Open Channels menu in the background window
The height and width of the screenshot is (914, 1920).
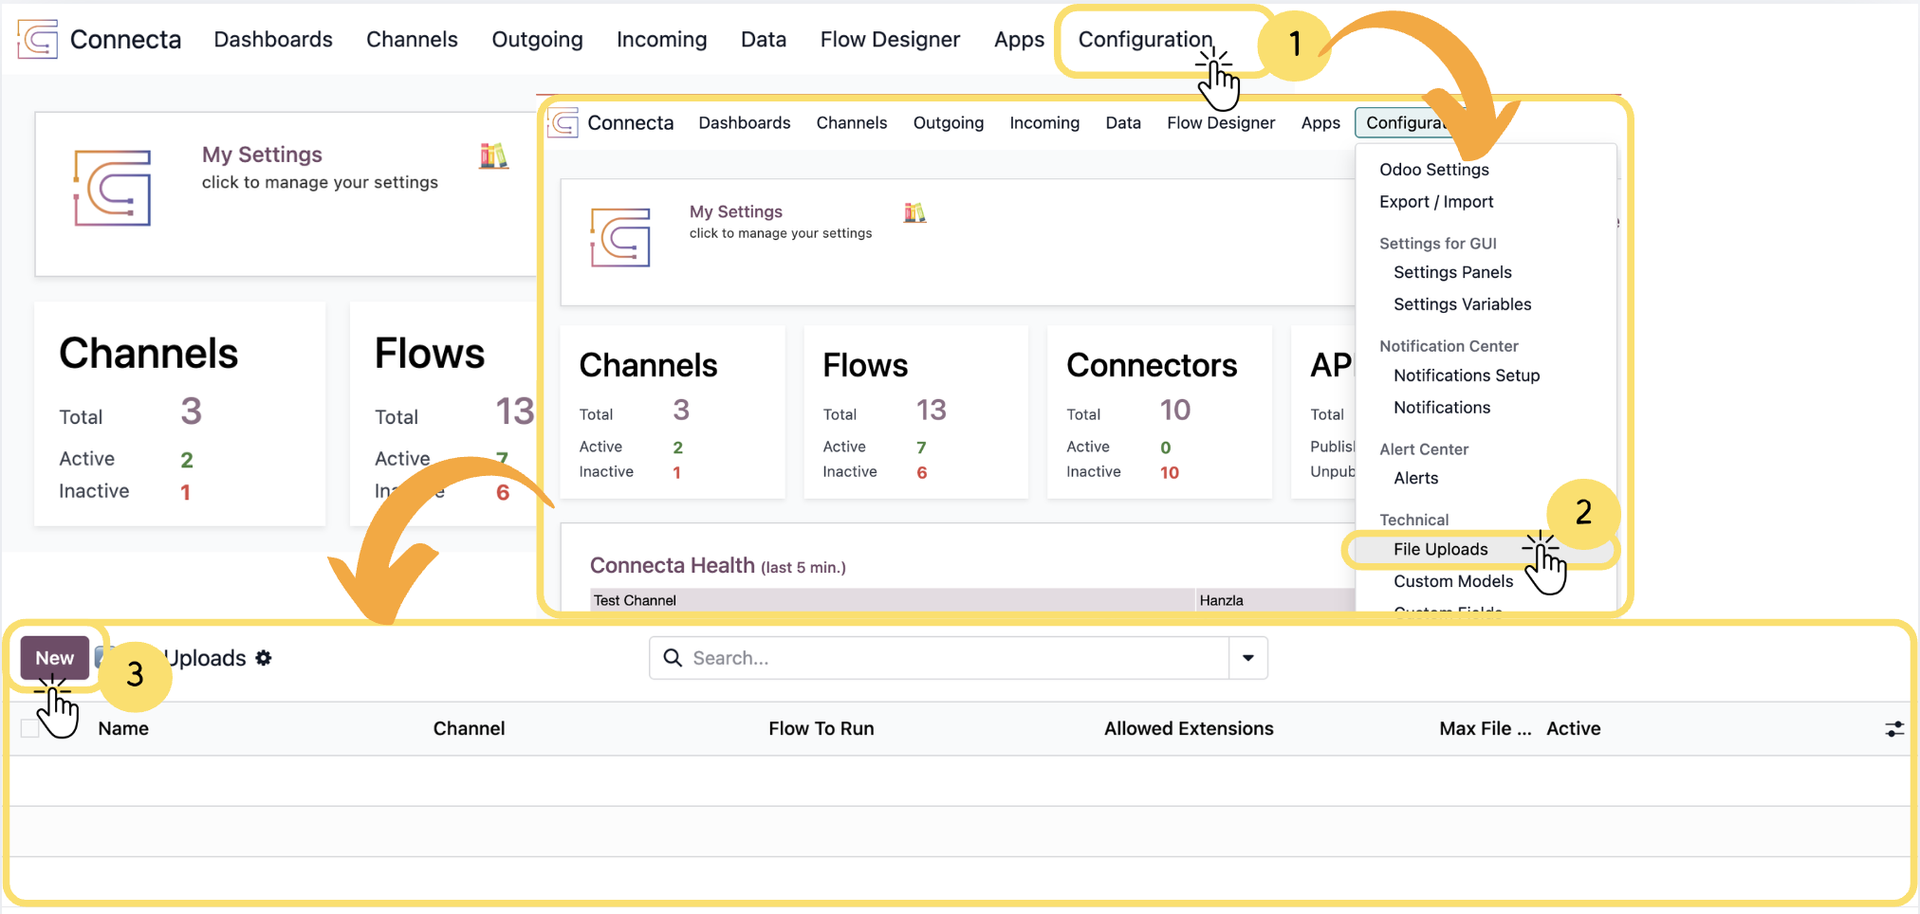(412, 39)
